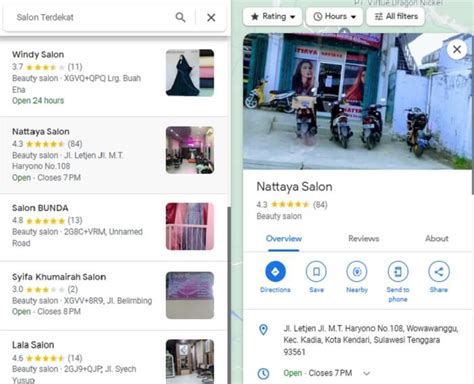474x384 pixels.
Task: Clear the search with X icon
Action: (x=211, y=17)
